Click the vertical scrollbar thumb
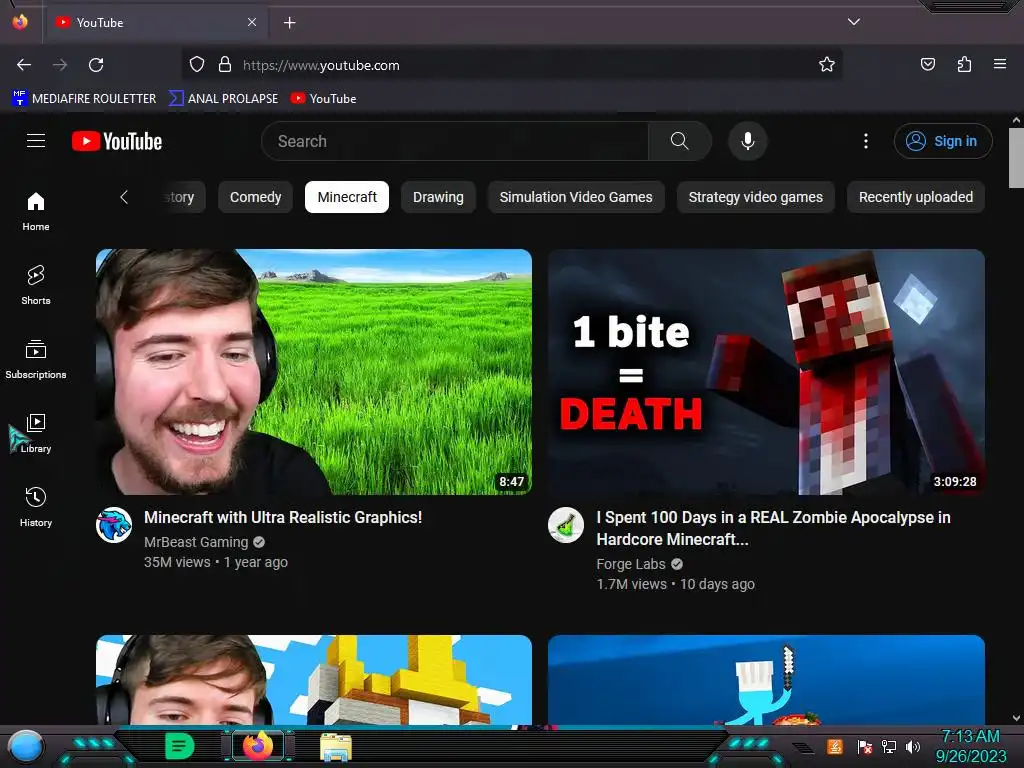 click(1016, 157)
